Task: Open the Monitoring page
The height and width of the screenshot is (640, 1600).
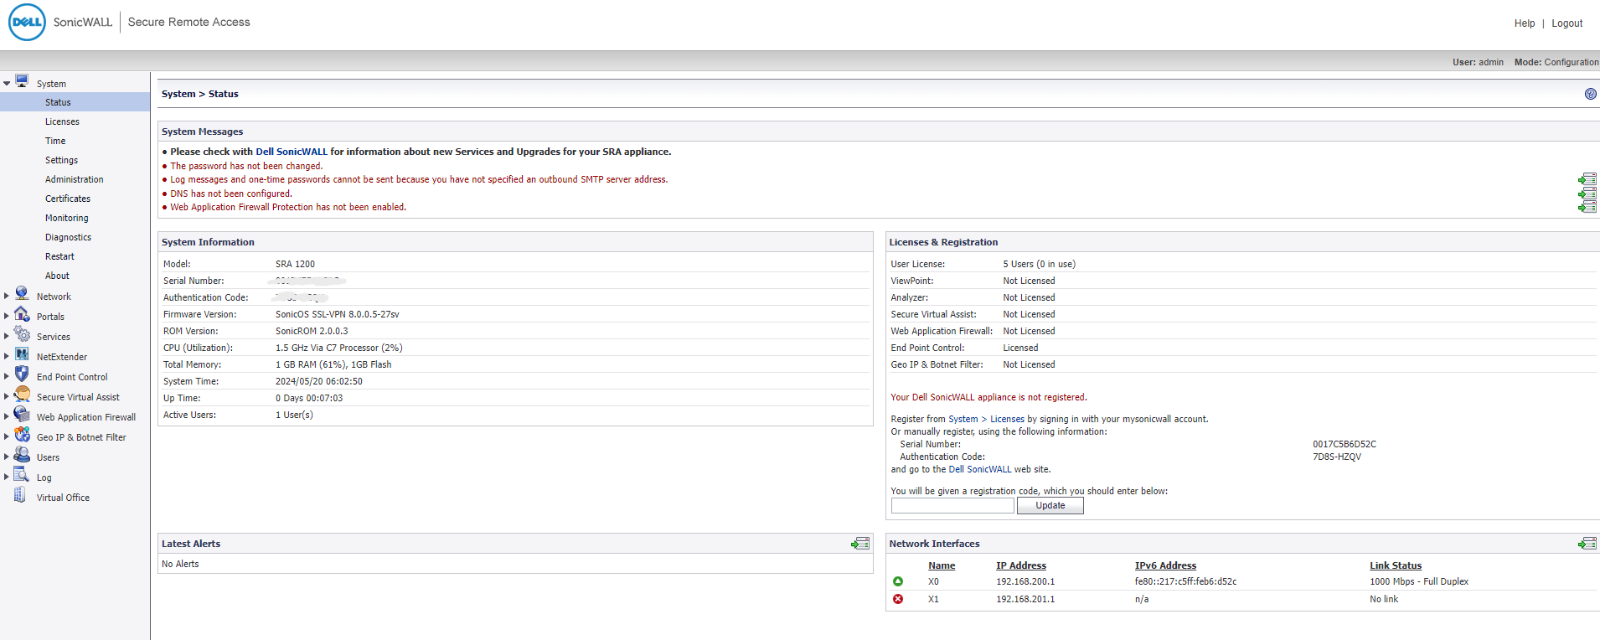Action: (x=66, y=218)
